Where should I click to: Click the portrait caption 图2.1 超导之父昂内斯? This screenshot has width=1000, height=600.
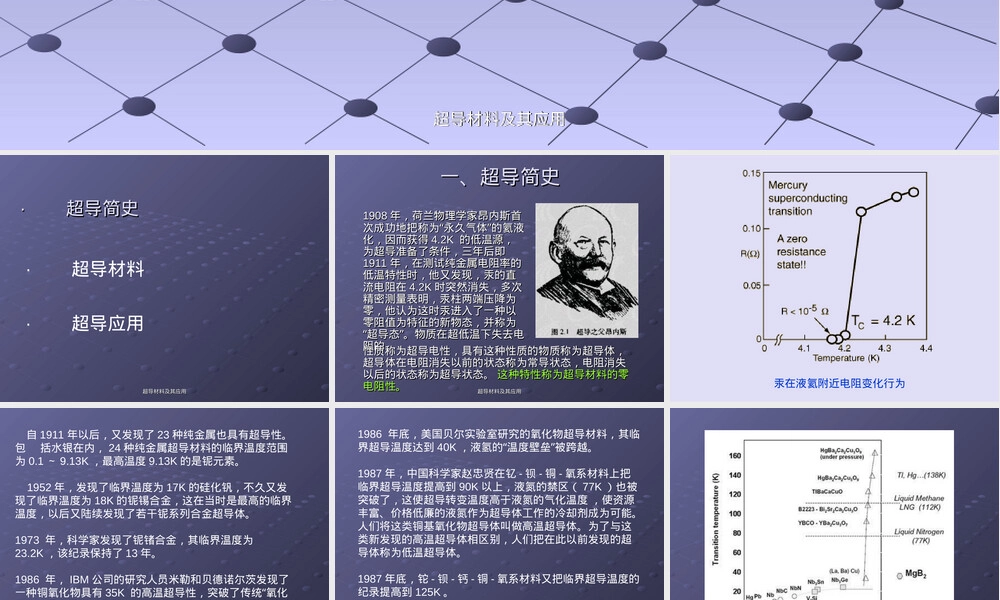588,331
